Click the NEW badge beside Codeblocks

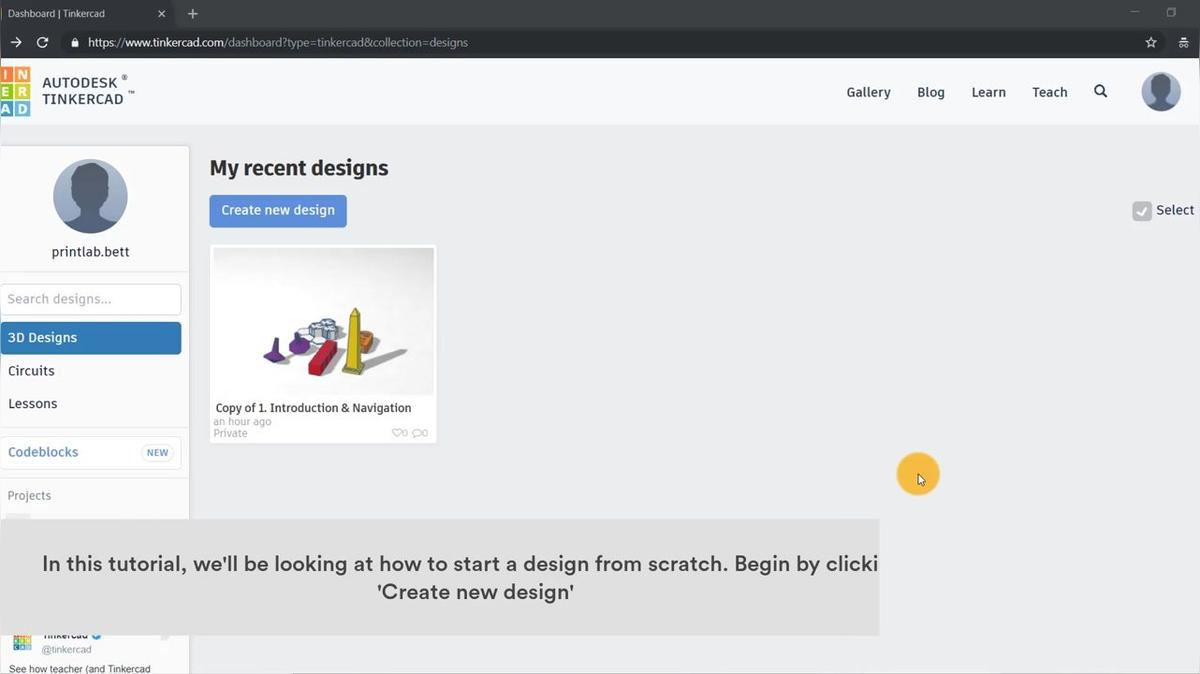pyautogui.click(x=158, y=453)
